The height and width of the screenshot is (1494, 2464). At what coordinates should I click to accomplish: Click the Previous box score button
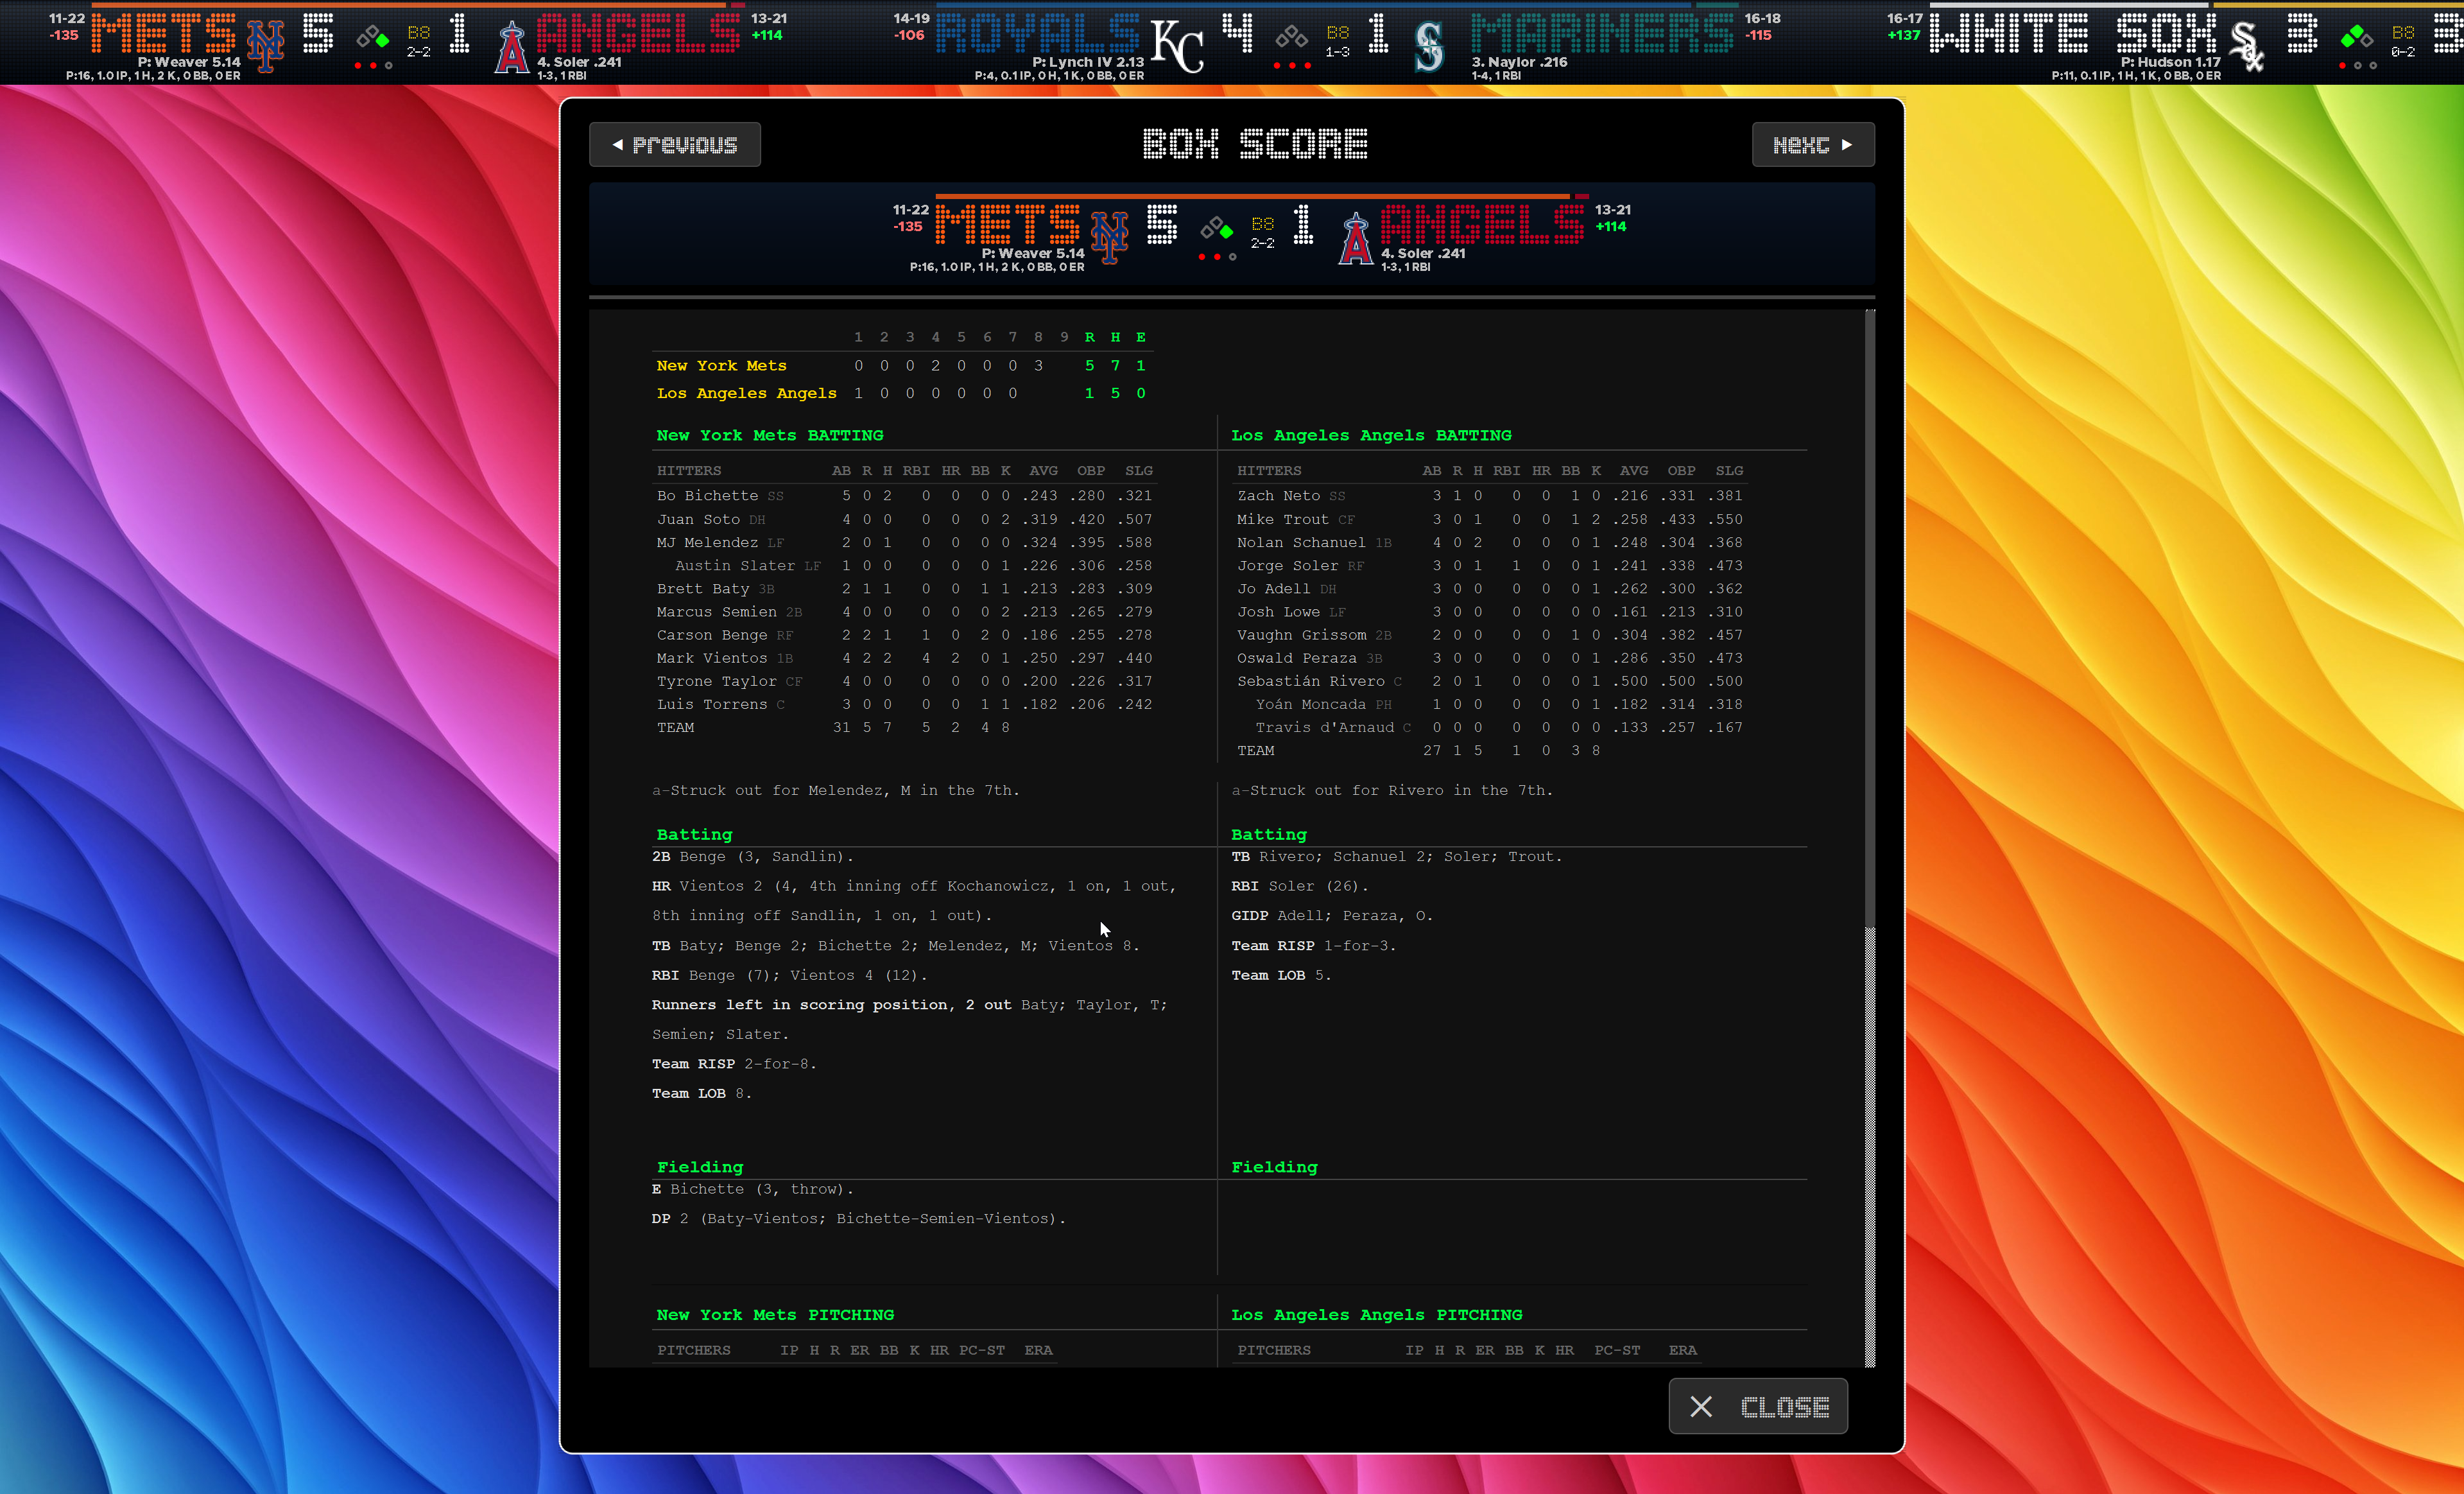[x=675, y=145]
